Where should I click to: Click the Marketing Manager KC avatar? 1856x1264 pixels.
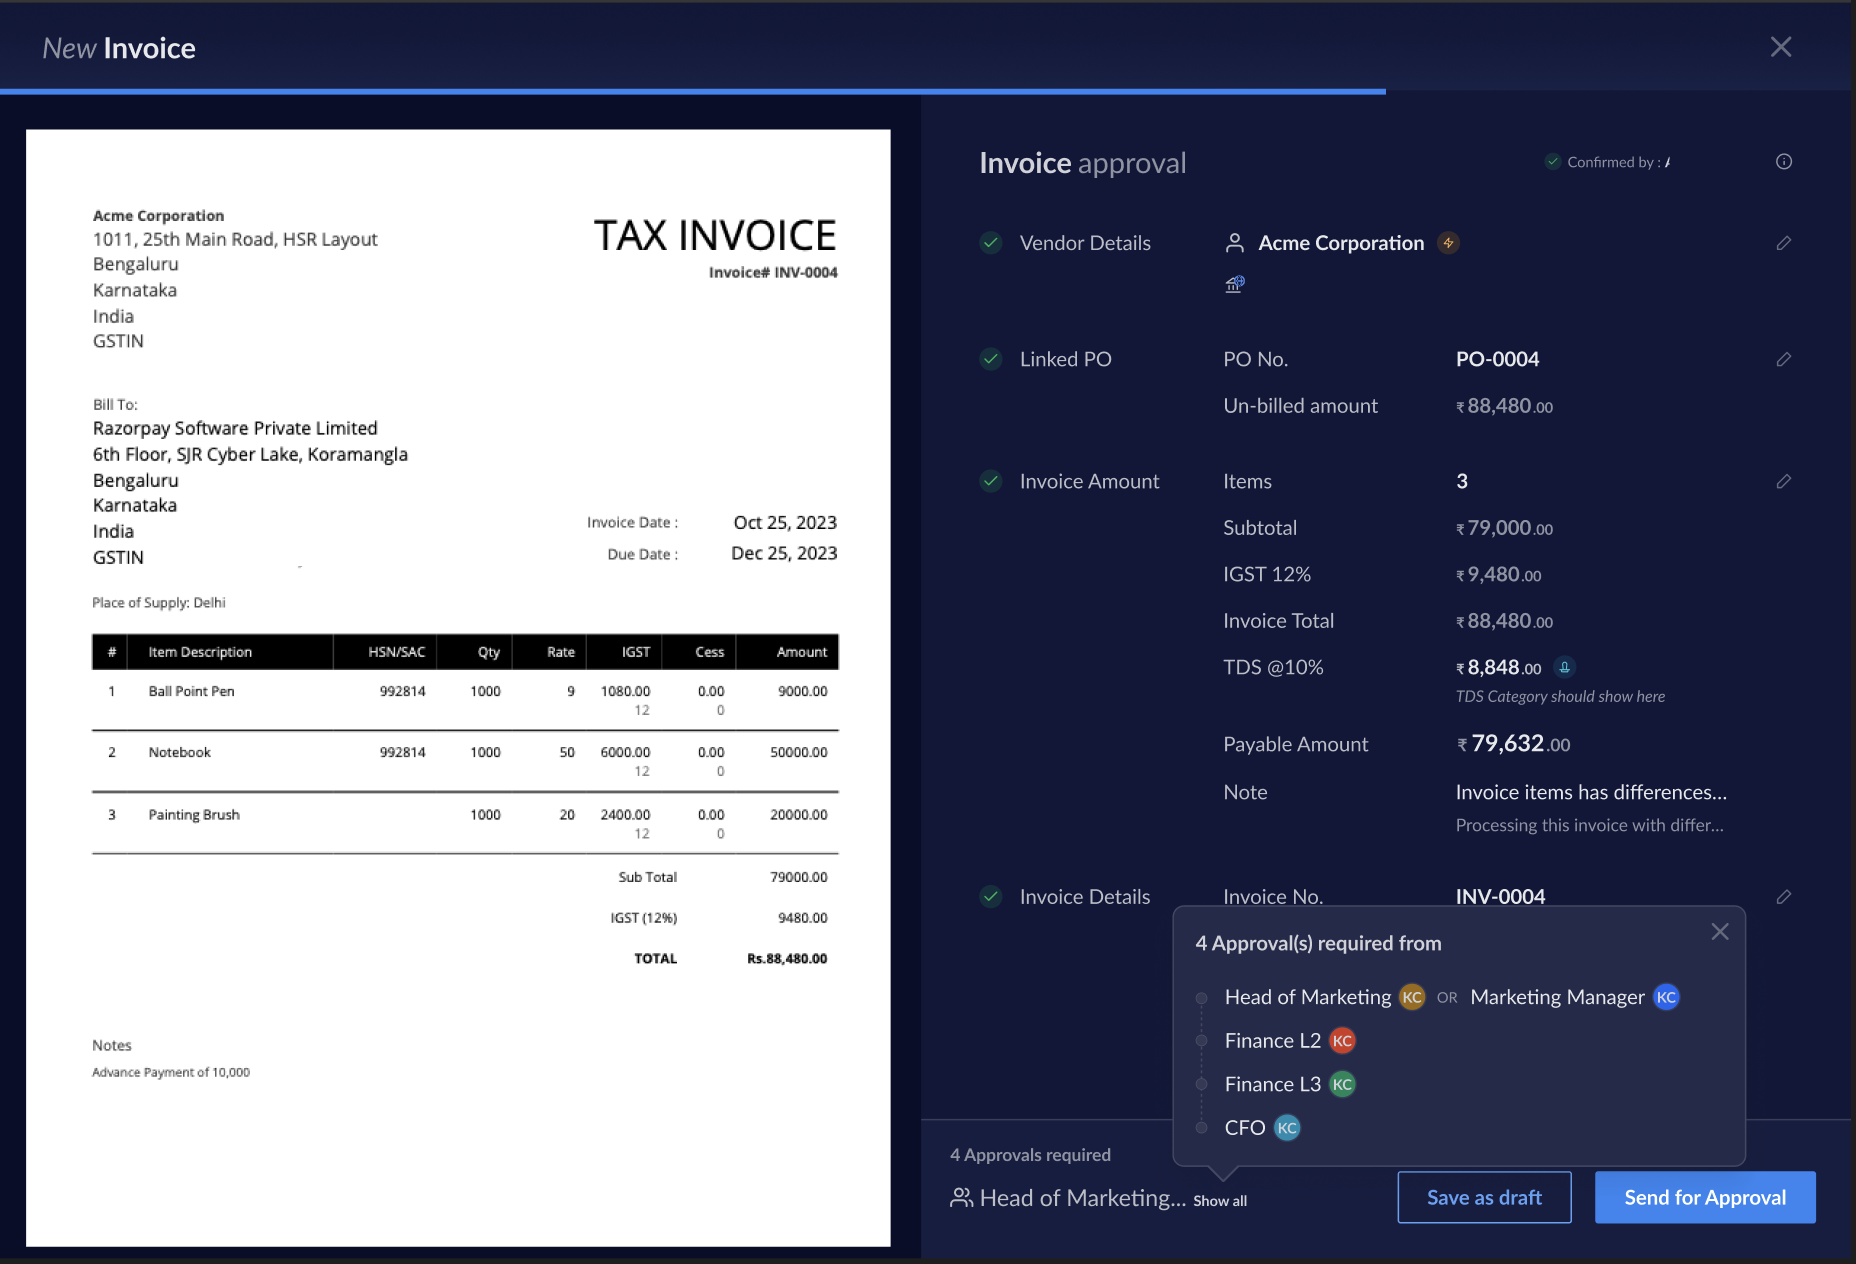[1666, 997]
